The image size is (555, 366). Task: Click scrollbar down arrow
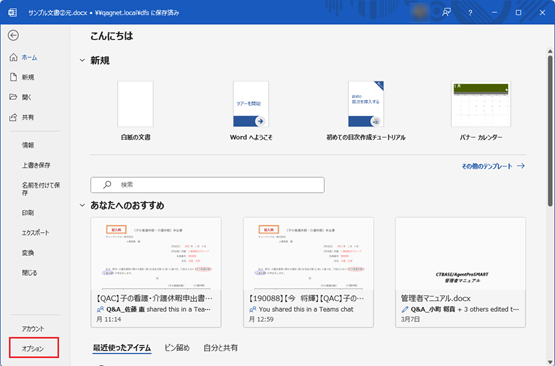click(550, 362)
